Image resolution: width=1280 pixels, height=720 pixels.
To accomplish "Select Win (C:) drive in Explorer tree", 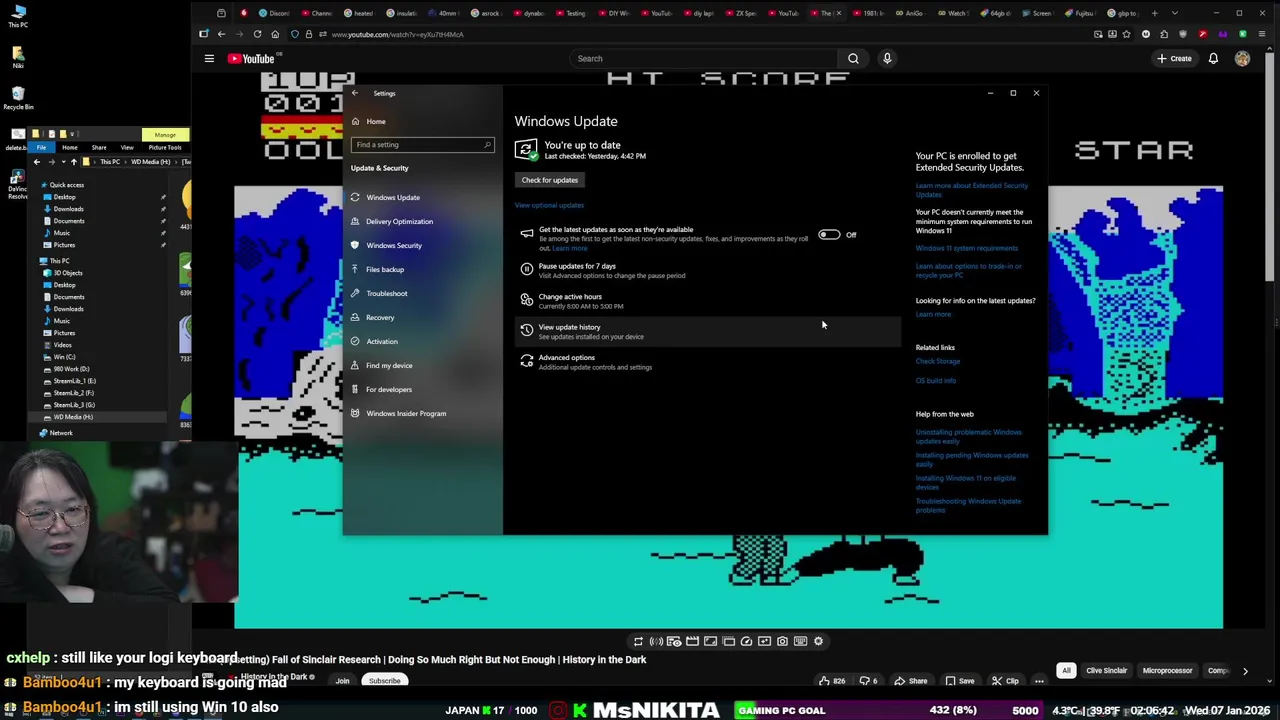I will 64,357.
